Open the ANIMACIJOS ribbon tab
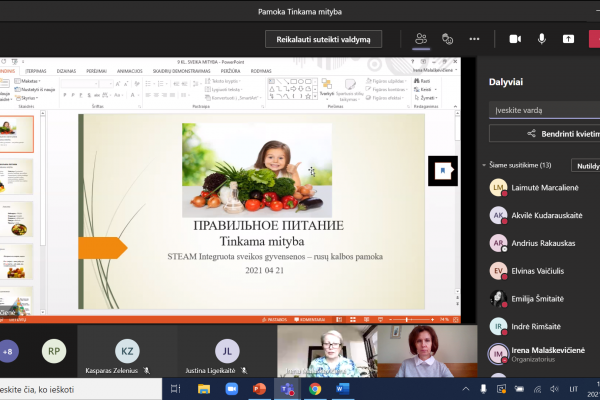The image size is (600, 400). point(129,71)
